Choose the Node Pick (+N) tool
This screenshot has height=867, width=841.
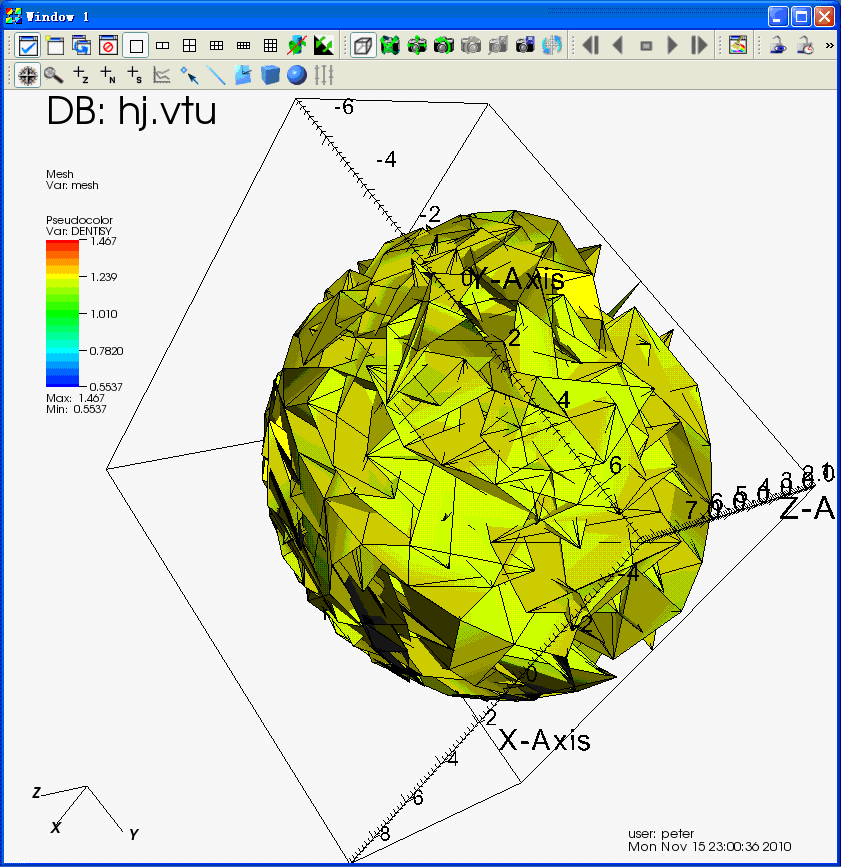coord(108,75)
